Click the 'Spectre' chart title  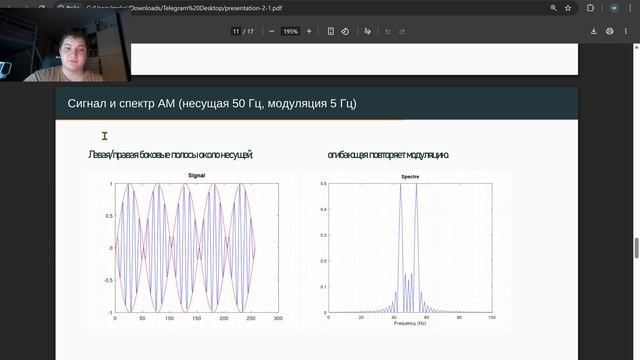[410, 177]
